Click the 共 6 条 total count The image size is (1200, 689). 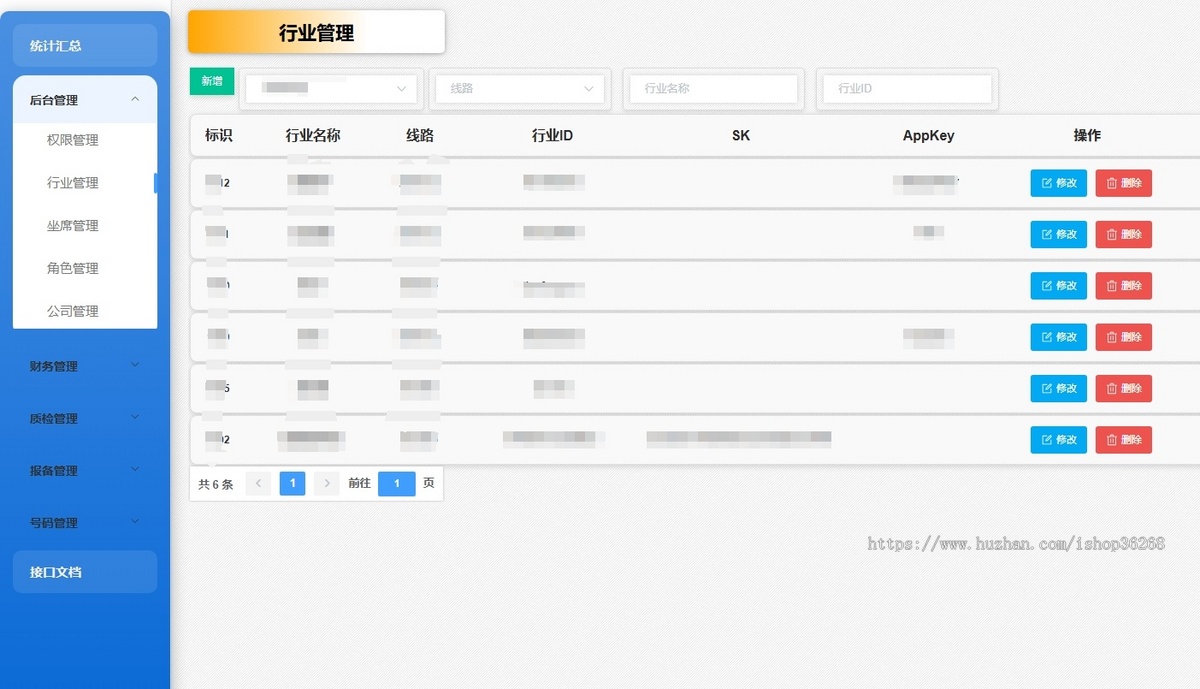click(216, 484)
